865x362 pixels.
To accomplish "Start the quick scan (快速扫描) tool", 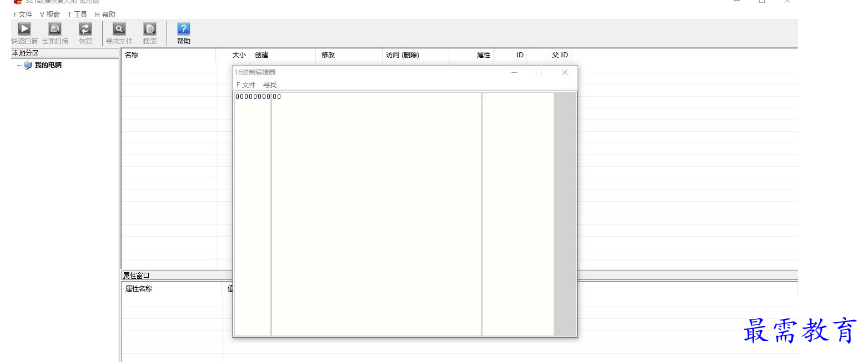I will 24,33.
